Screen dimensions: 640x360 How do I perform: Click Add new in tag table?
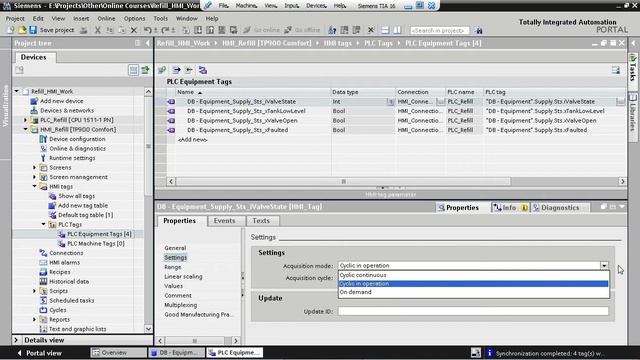[x=193, y=140]
